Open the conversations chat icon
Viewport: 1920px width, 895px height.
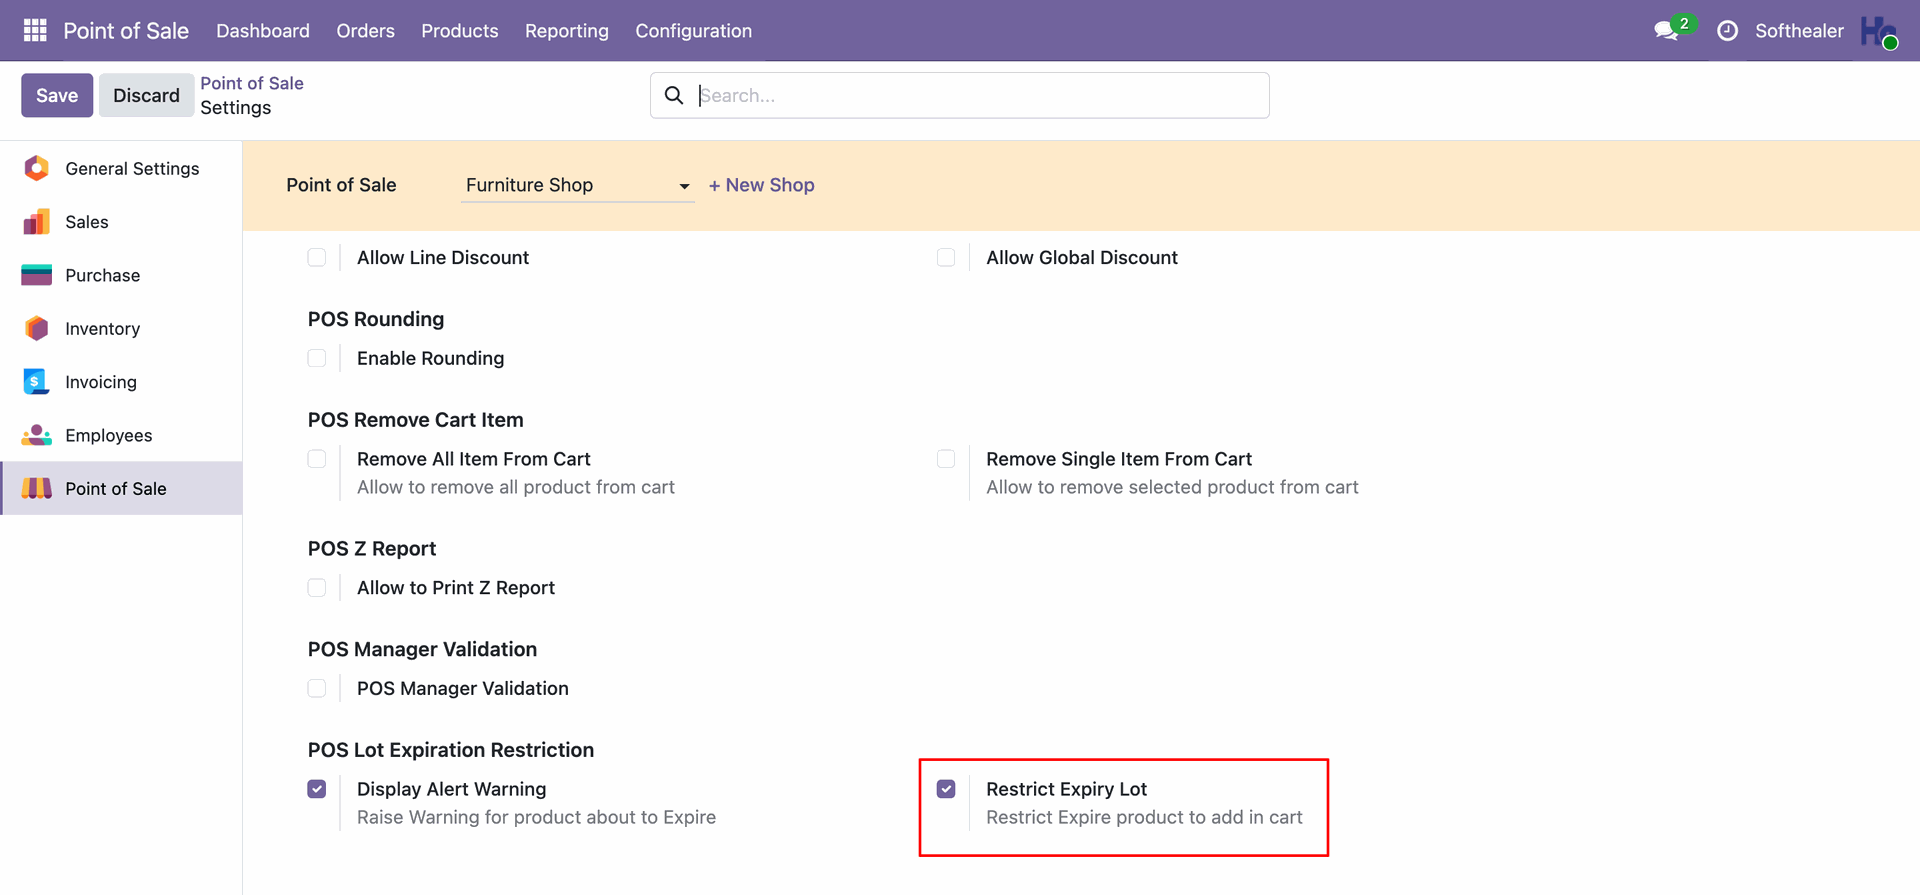(1666, 31)
